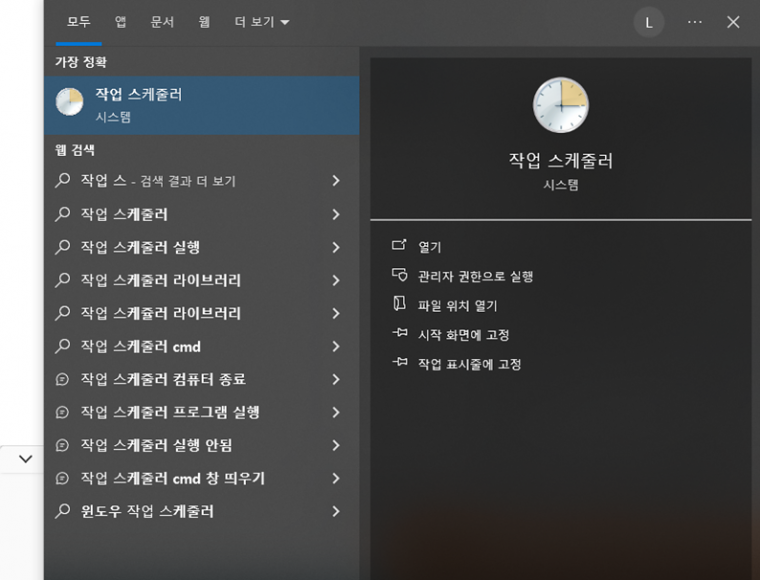Click the 열기 open icon
760x580 pixels.
[x=399, y=245]
